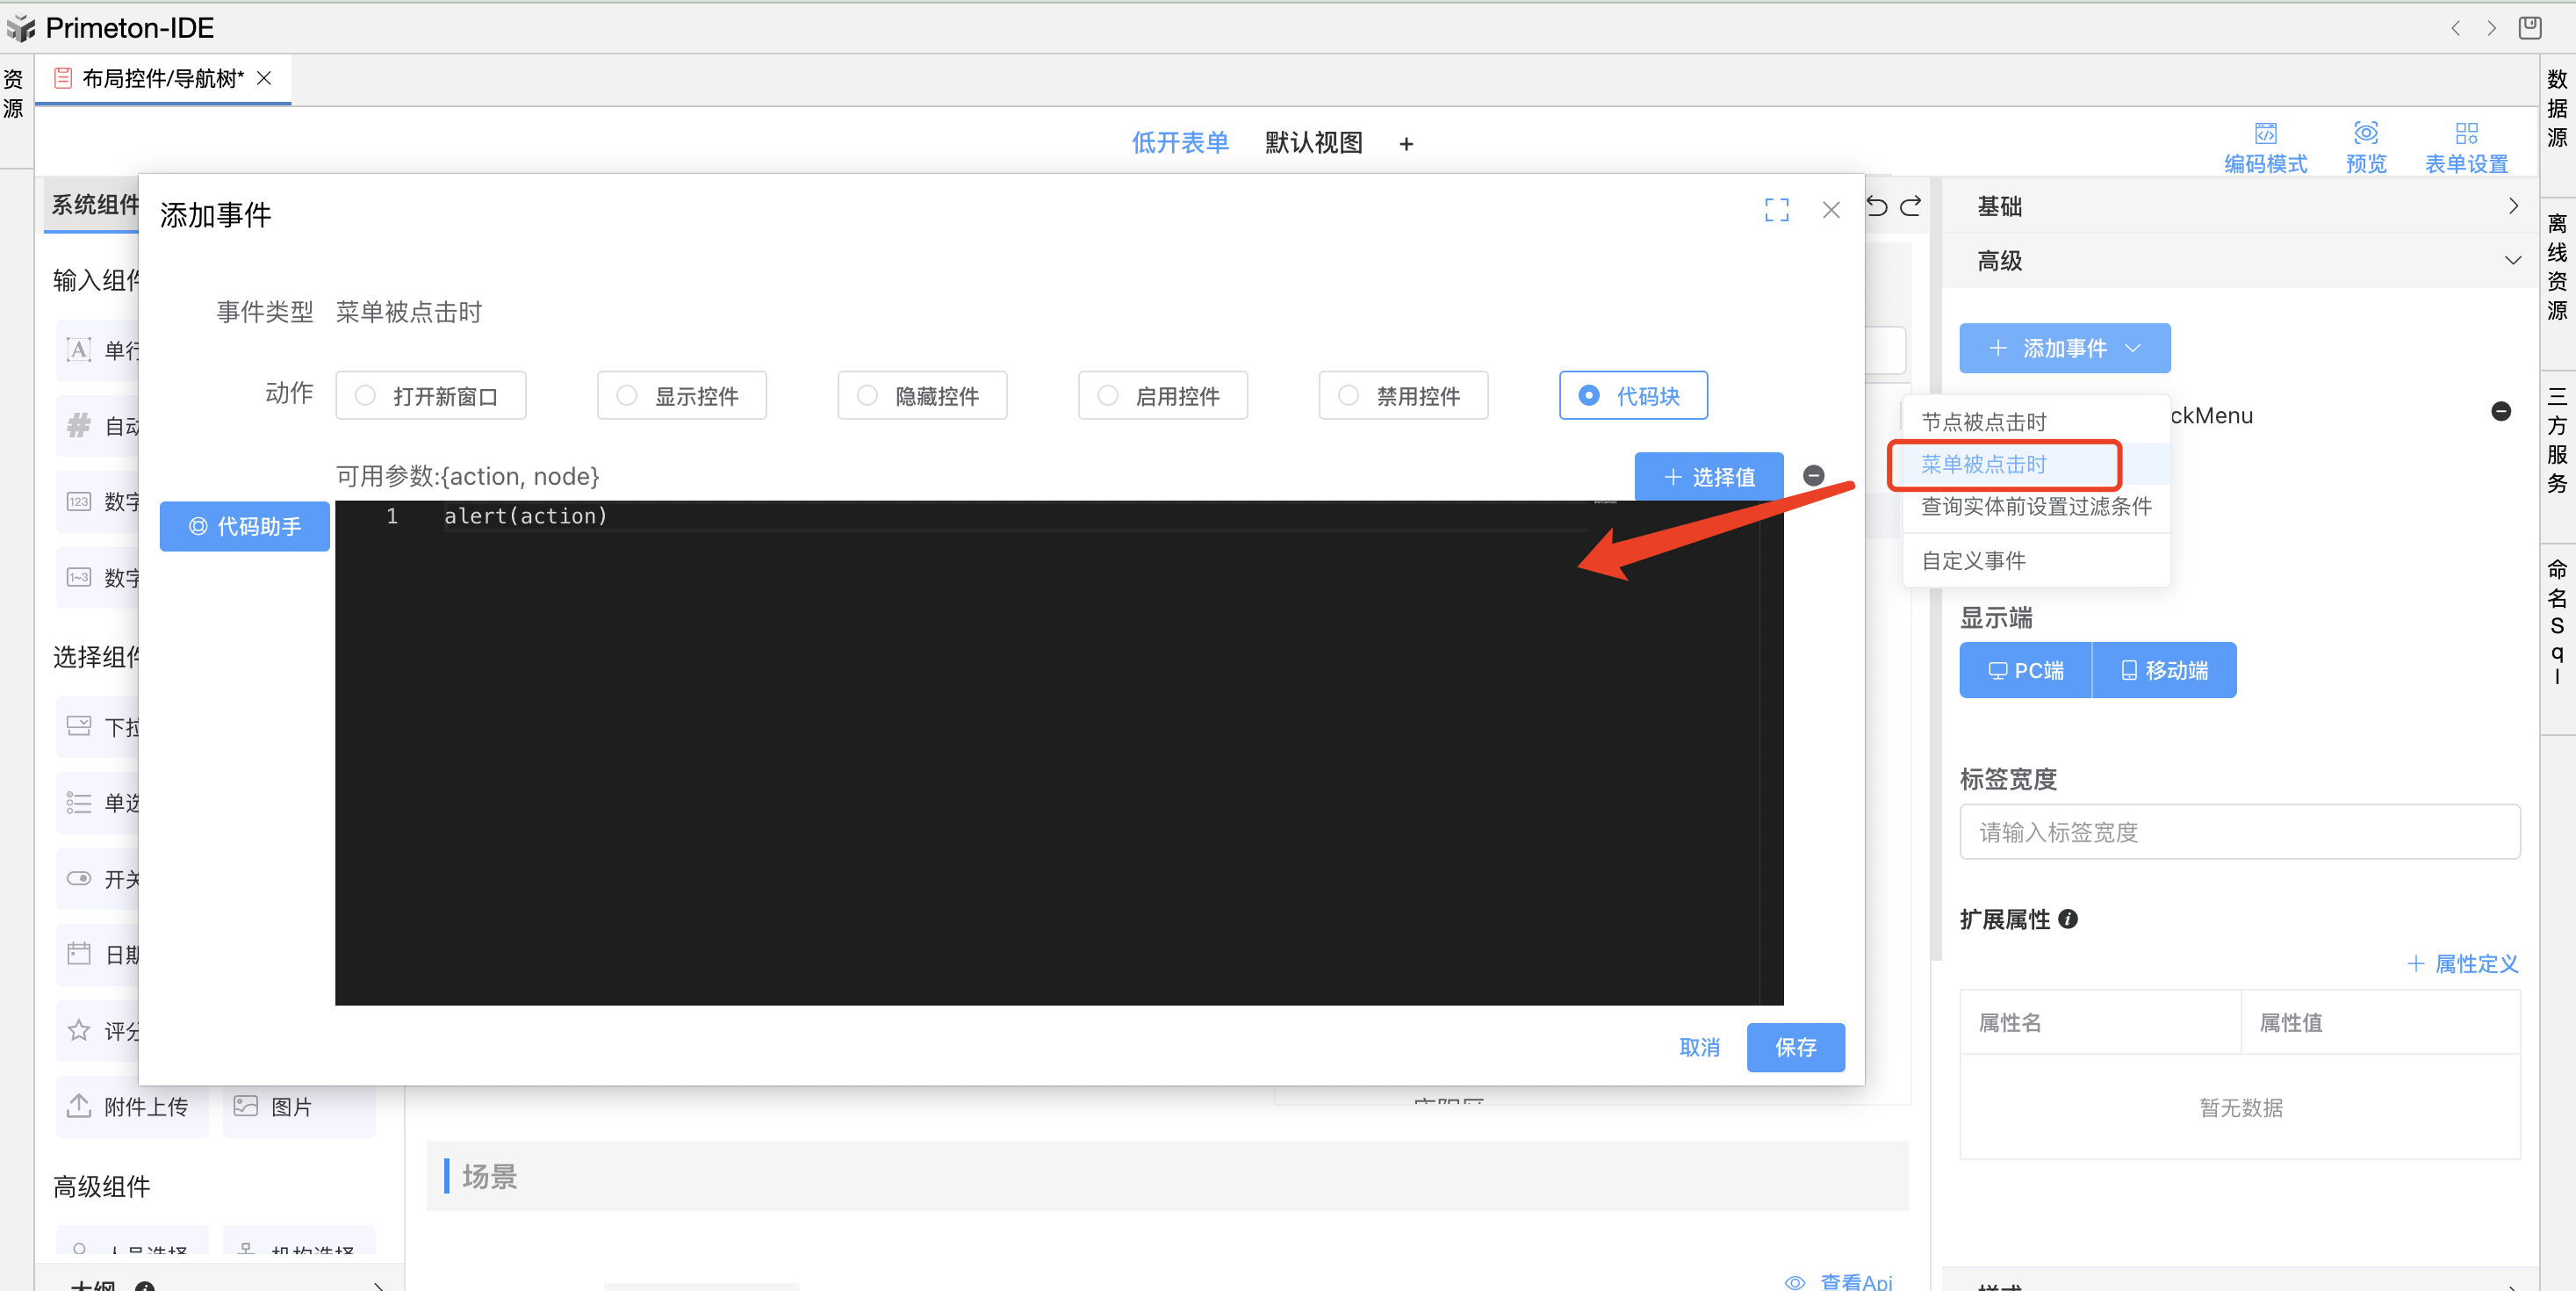This screenshot has width=2576, height=1291.
Task: Focus the 标签宽度 input field
Action: (x=2239, y=832)
